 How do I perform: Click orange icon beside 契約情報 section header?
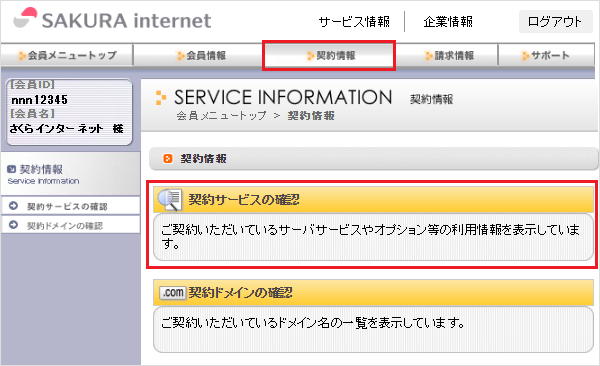coord(168,158)
